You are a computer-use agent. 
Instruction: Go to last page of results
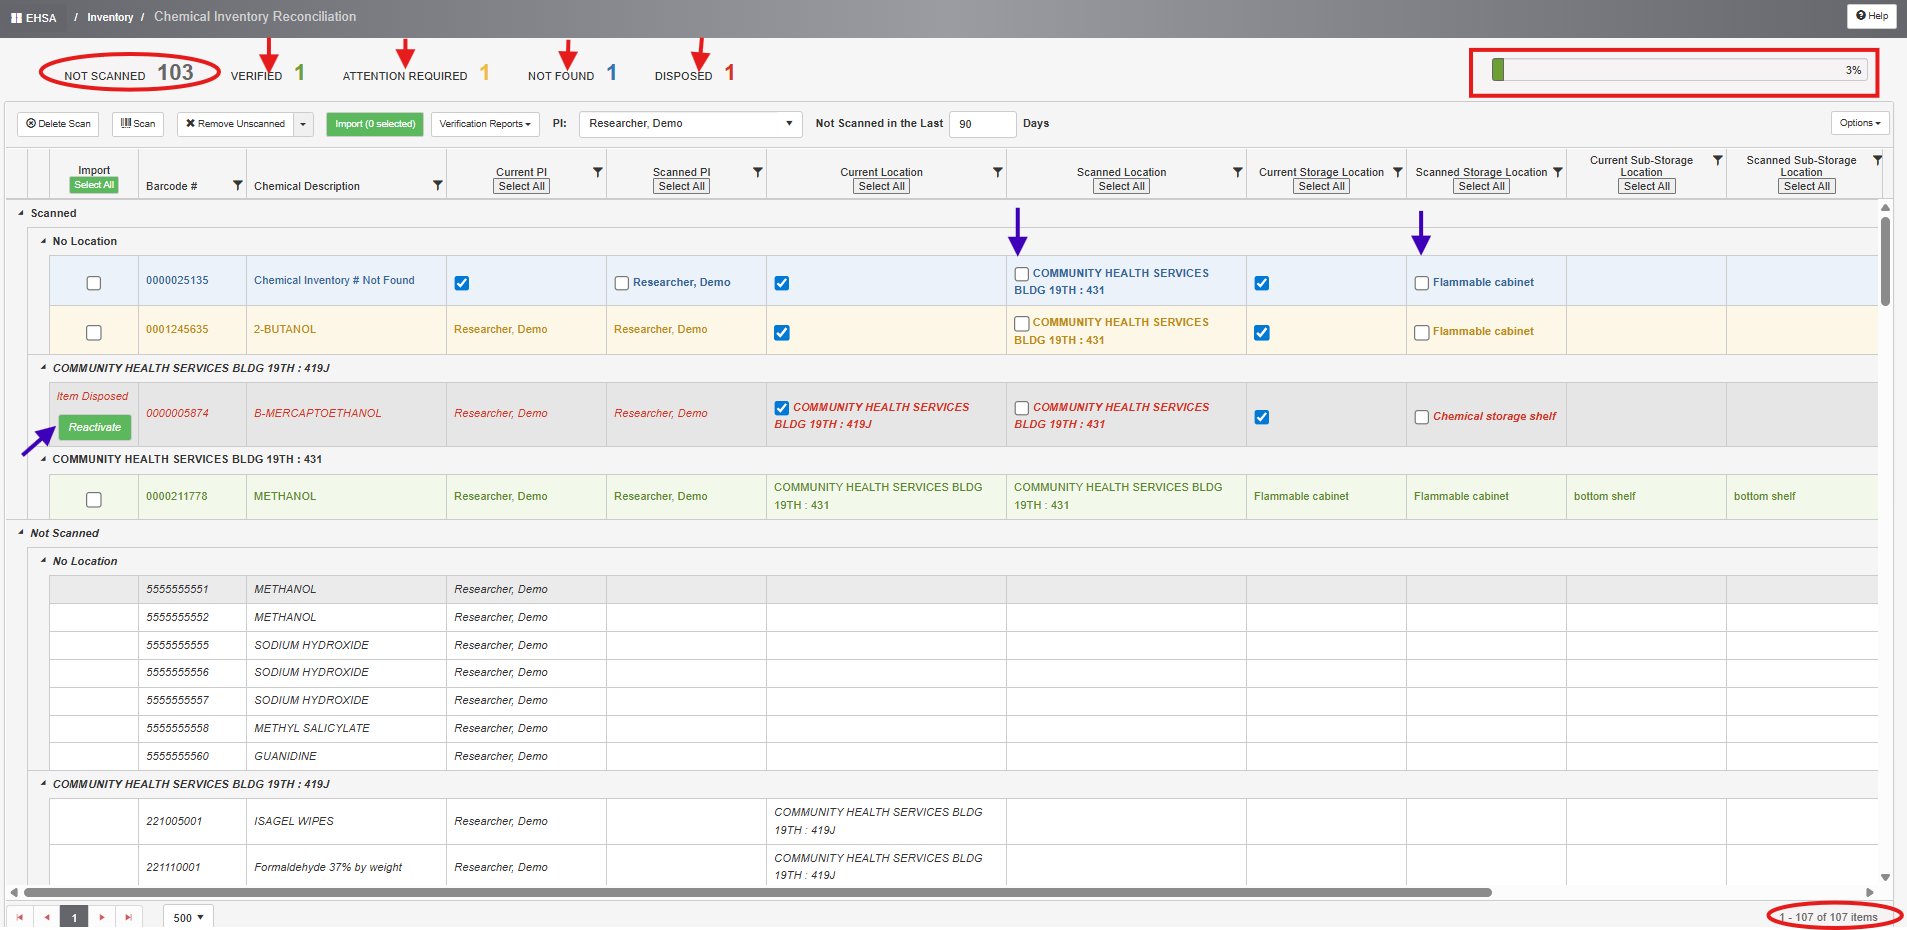tap(128, 917)
